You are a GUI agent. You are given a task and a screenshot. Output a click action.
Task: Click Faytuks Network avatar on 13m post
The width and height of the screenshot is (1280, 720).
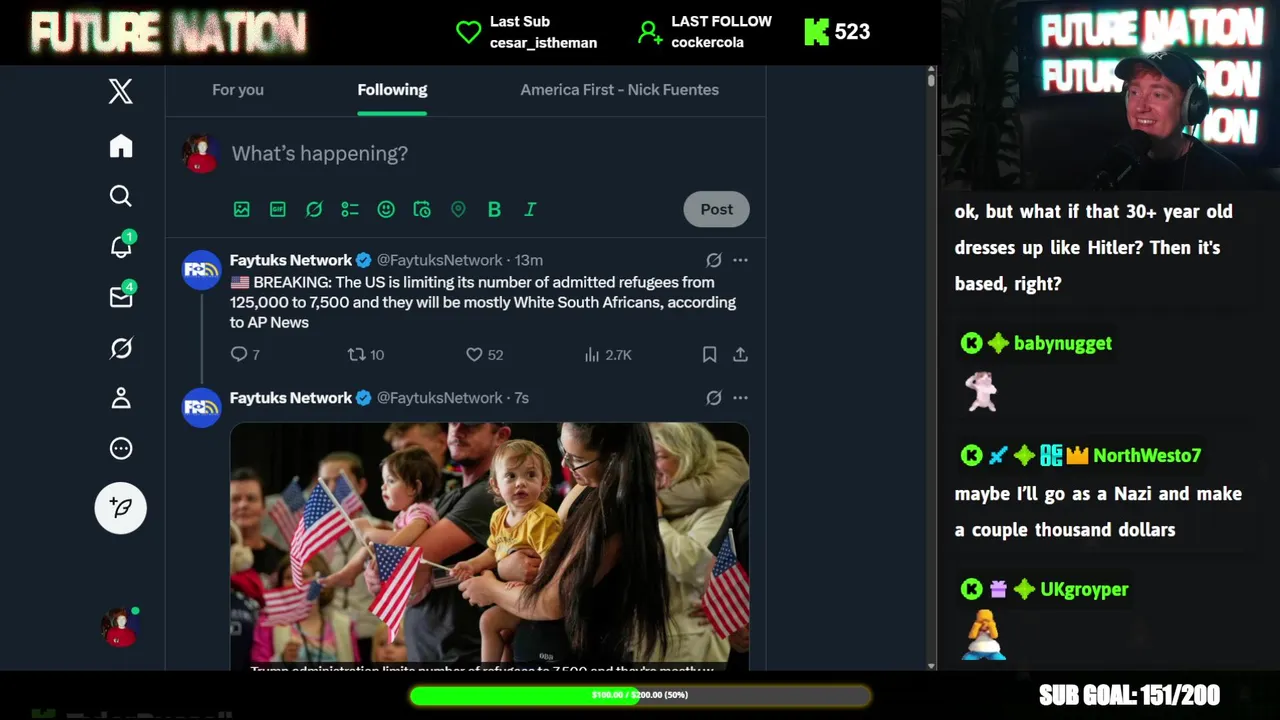coord(201,270)
